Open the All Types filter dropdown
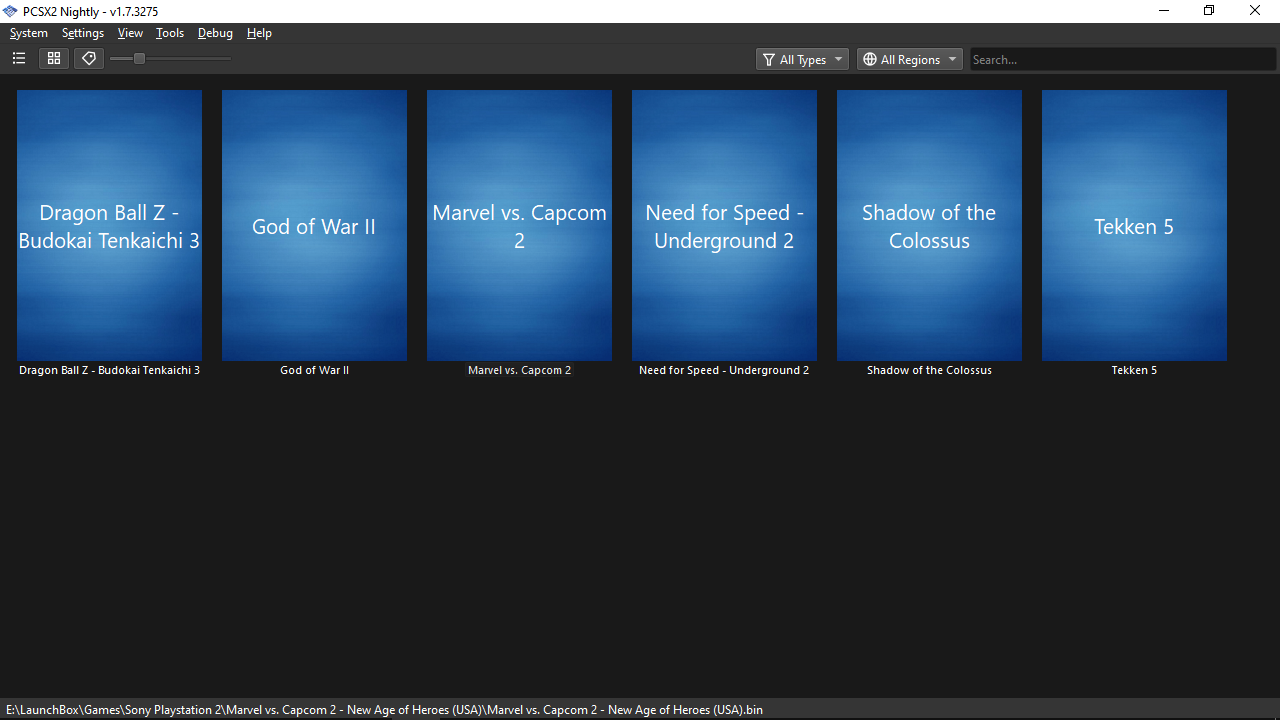This screenshot has width=1280, height=720. (x=803, y=60)
